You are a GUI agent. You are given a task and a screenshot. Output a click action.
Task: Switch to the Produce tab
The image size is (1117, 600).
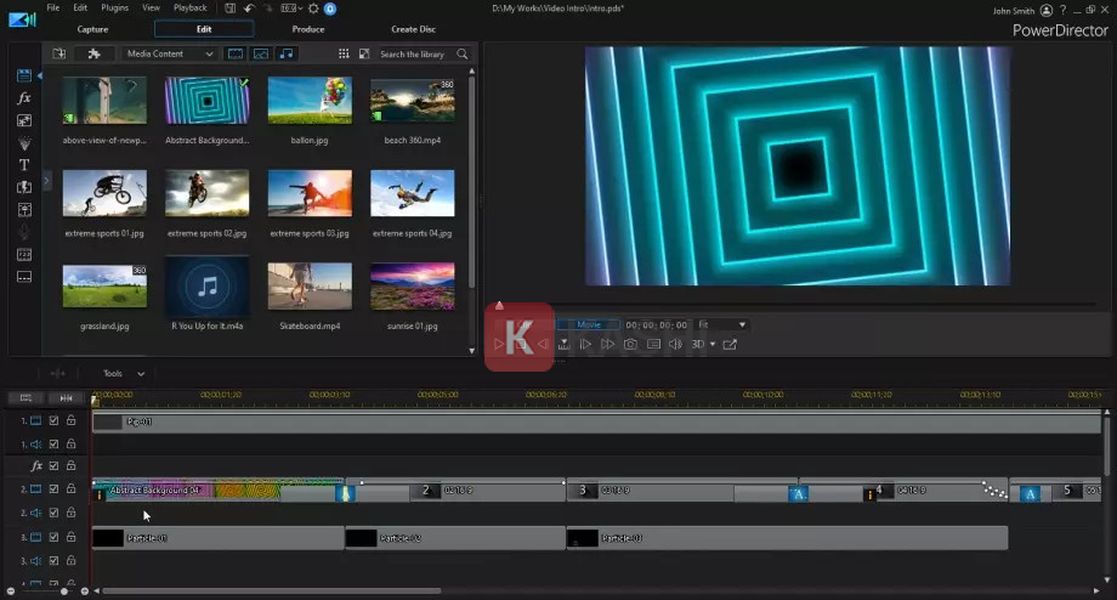[x=308, y=29]
